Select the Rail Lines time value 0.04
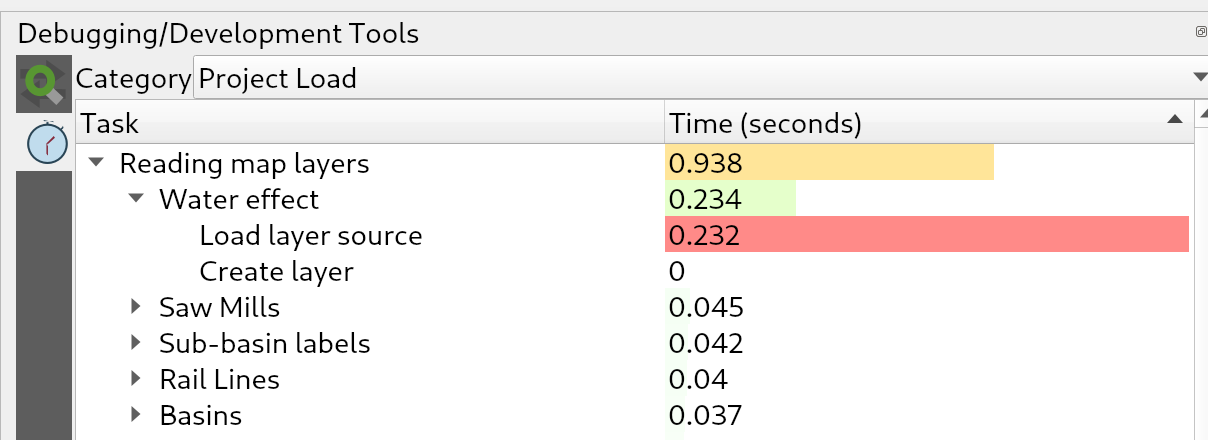The image size is (1208, 440). (698, 380)
